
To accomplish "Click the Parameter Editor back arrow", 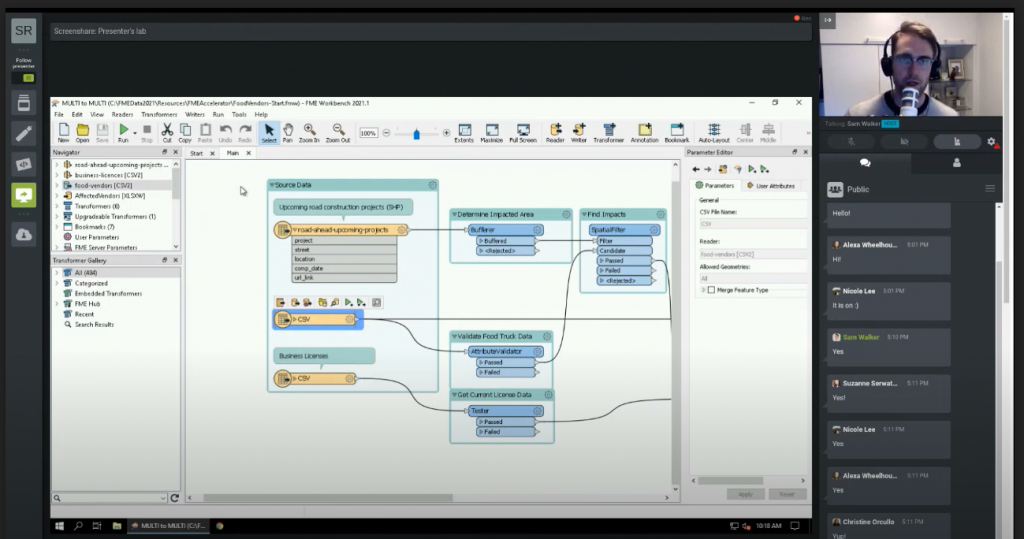I will (x=696, y=169).
